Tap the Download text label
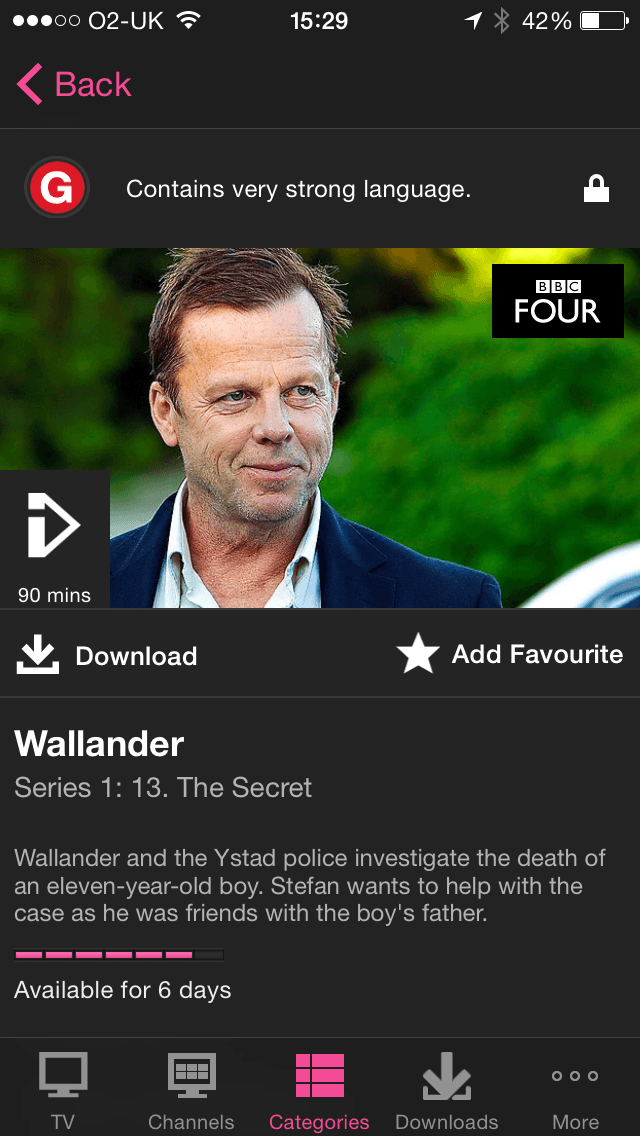This screenshot has height=1136, width=640. [136, 656]
